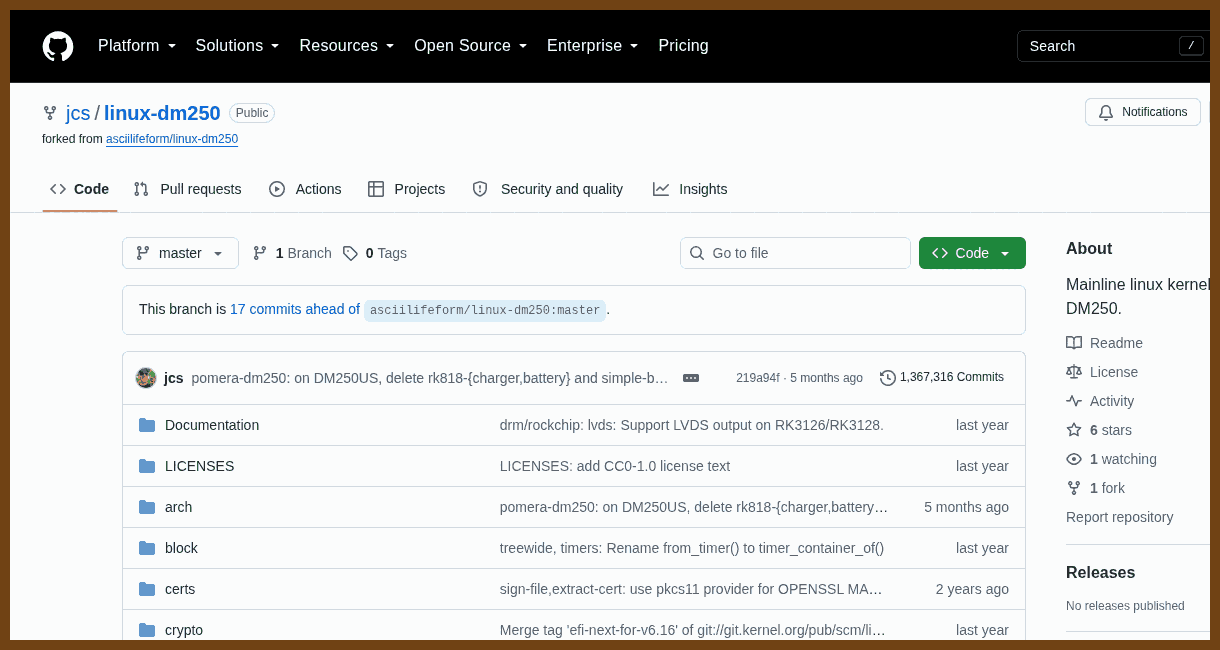Expand commit details ellipsis button
The width and height of the screenshot is (1220, 650).
(691, 378)
